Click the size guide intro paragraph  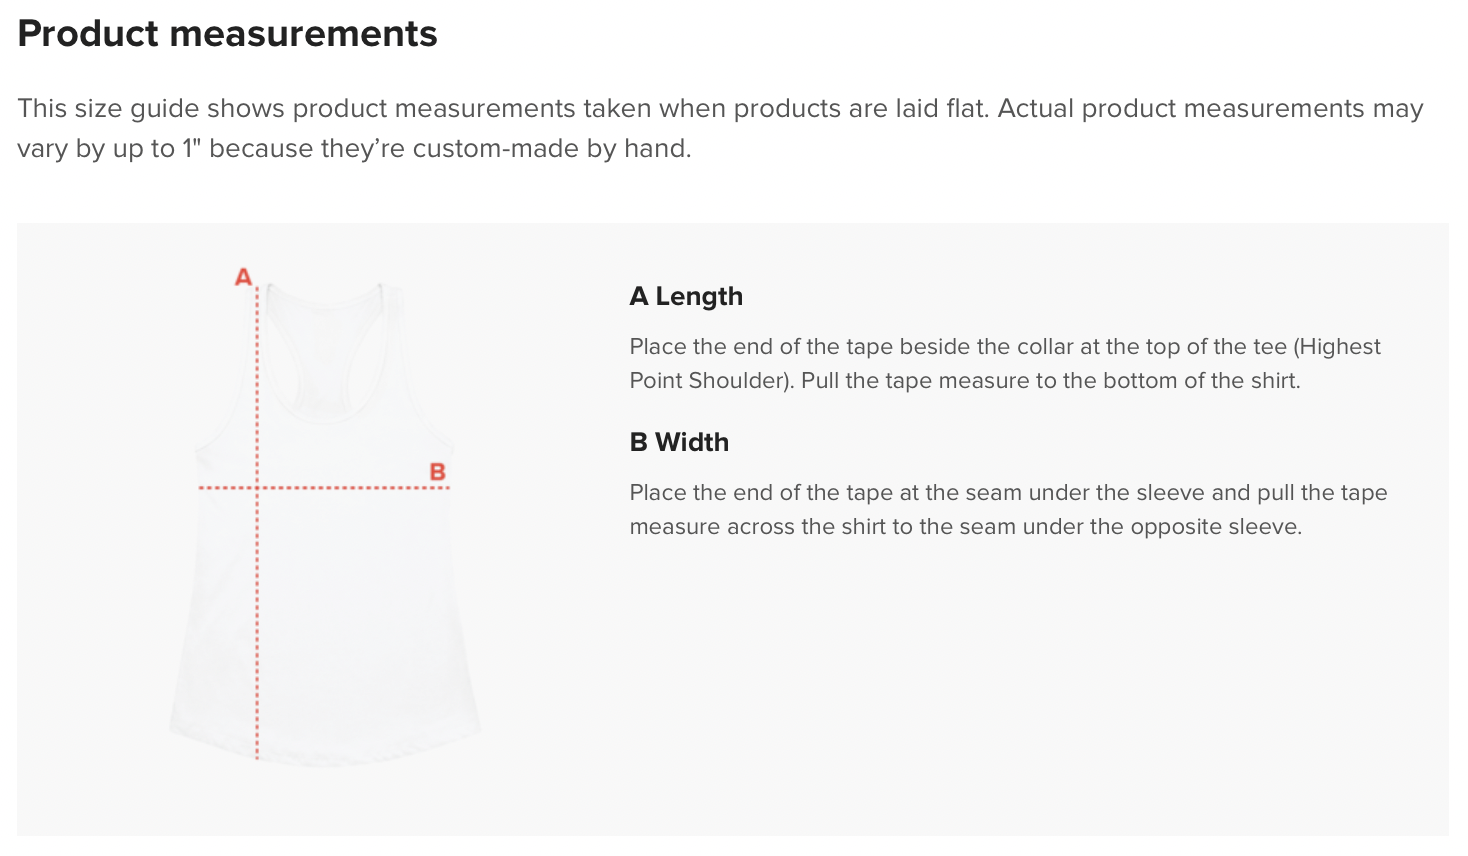720,128
